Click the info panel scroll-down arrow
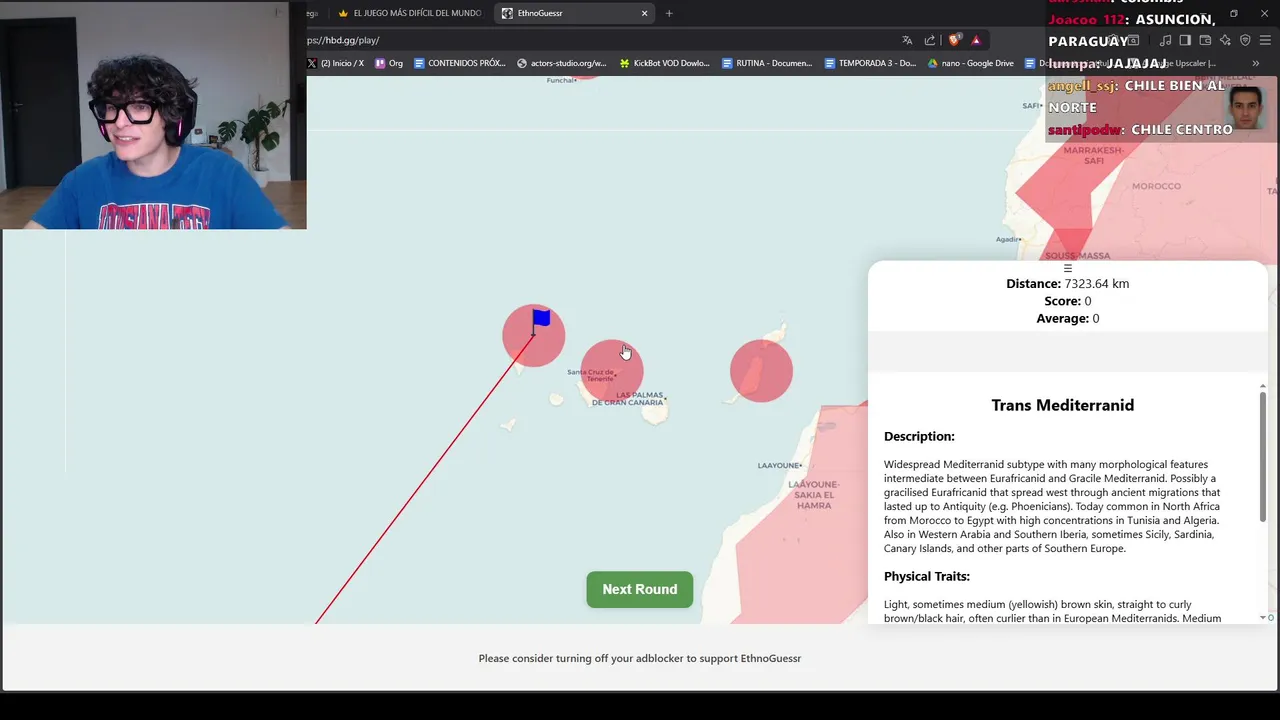The height and width of the screenshot is (720, 1280). point(1262,618)
